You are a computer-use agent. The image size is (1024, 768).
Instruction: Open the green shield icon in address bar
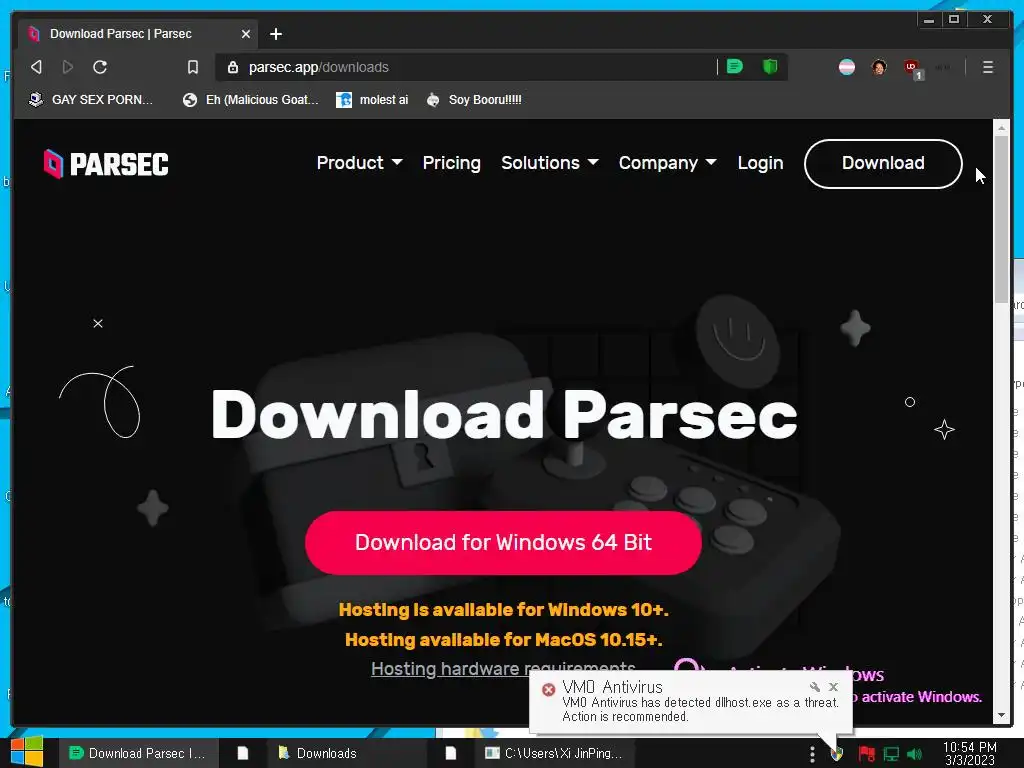pos(771,67)
